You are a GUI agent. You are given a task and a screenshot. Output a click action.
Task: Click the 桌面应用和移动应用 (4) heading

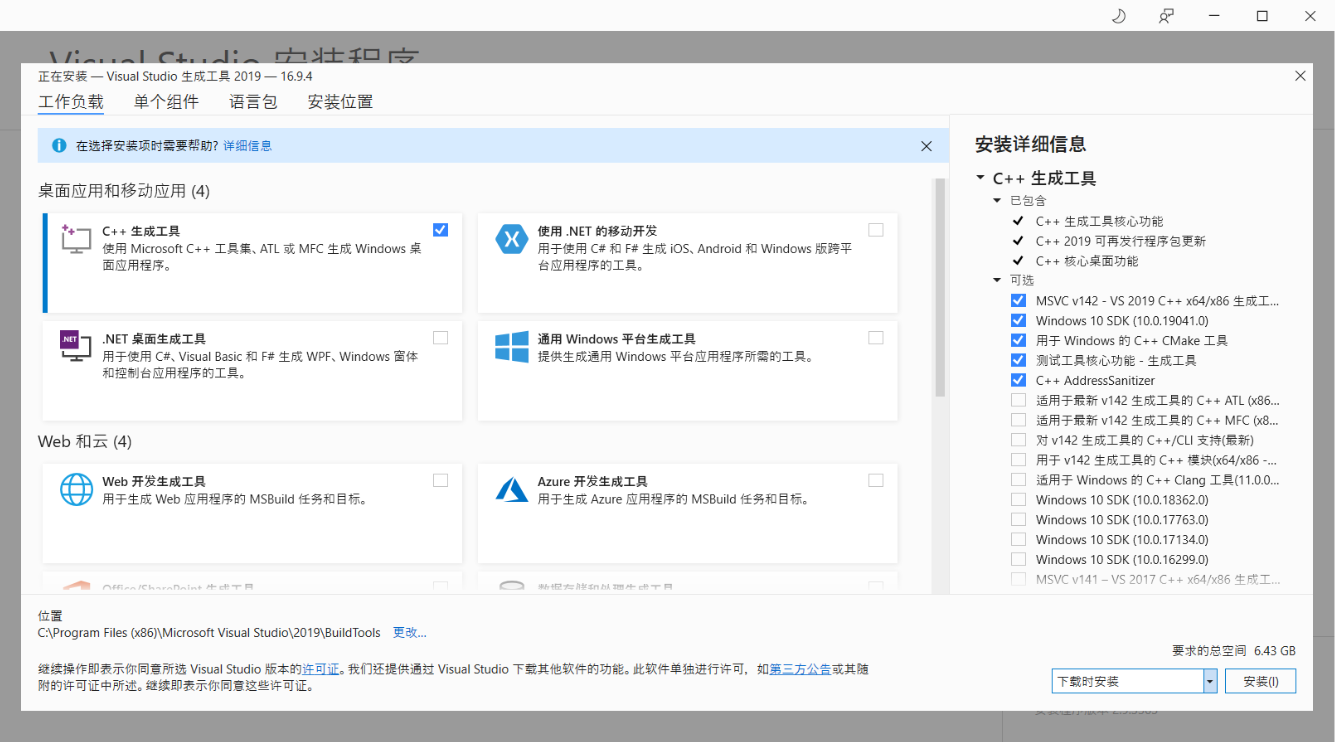pyautogui.click(x=124, y=191)
